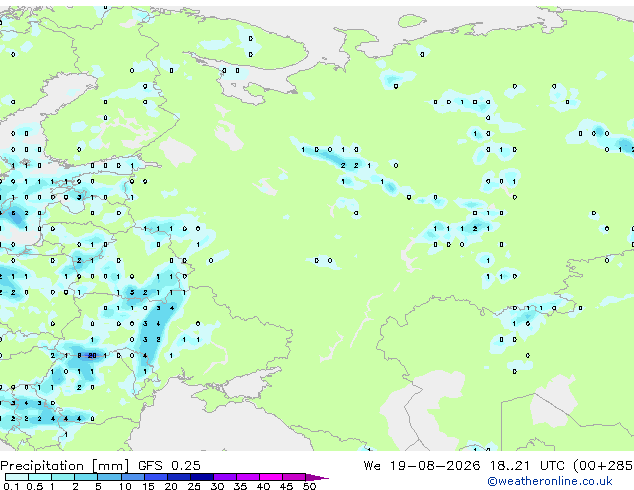The width and height of the screenshot is (634, 490).
Task: Select purple swatch between 30 and 35
Action: pos(225,477)
